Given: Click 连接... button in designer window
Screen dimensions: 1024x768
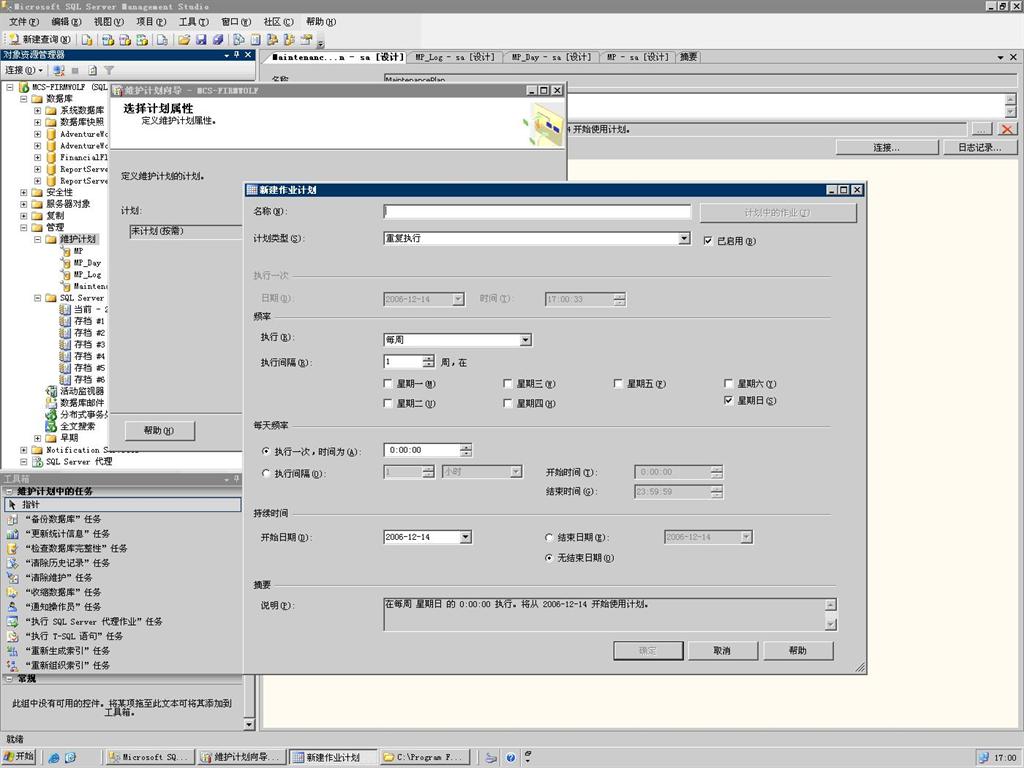Looking at the screenshot, I should pos(887,148).
